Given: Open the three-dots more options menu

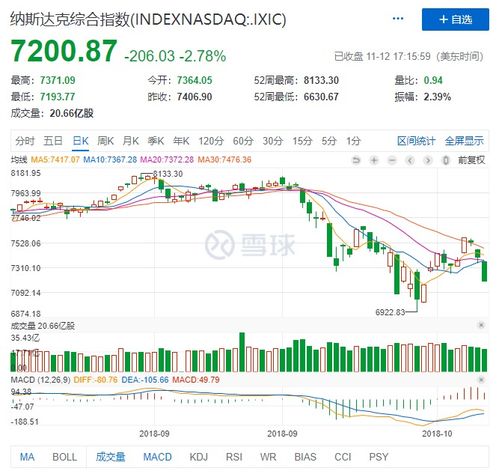Looking at the screenshot, I should tap(398, 19).
